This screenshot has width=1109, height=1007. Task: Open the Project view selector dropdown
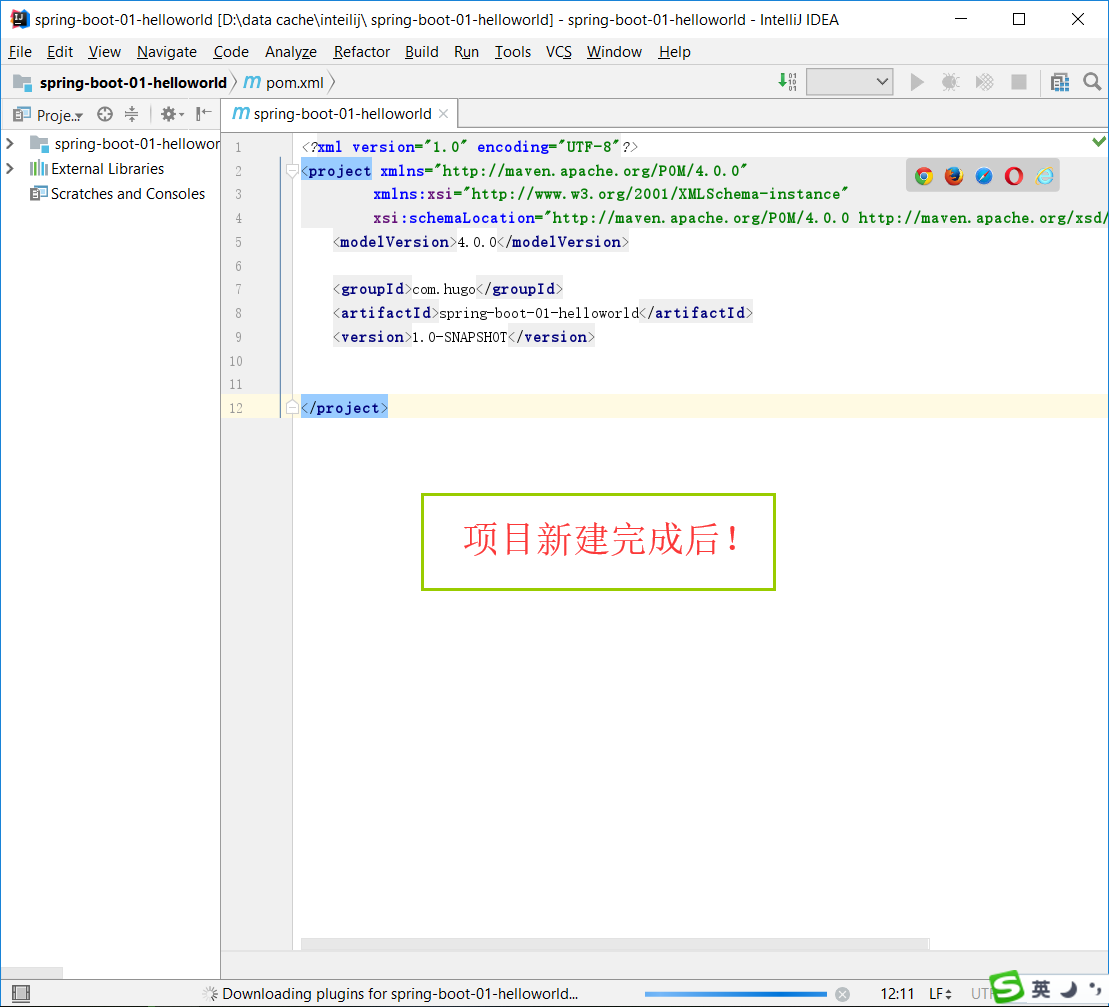point(59,115)
